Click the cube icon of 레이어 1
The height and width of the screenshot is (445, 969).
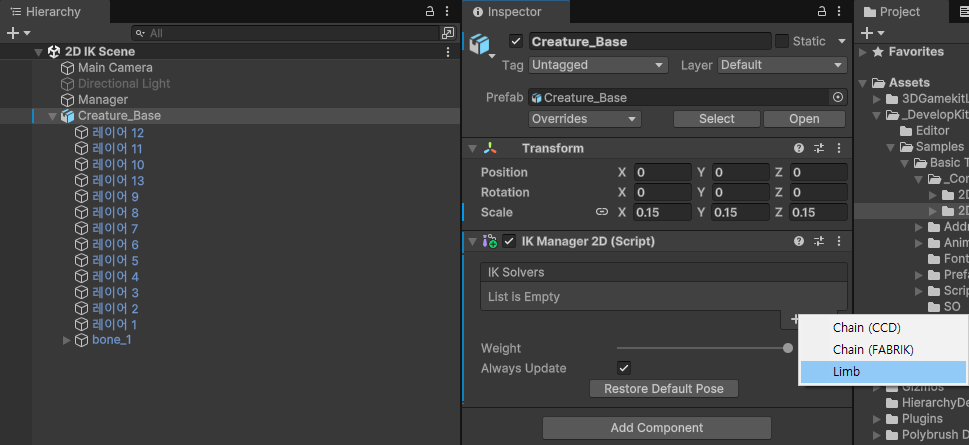[82, 324]
